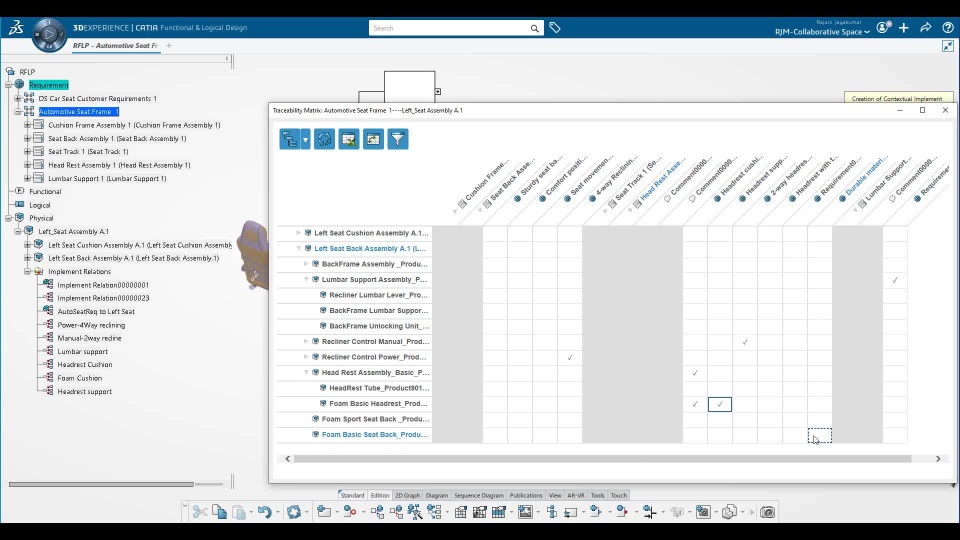Click the camera capture icon in bottom toolbar
Image resolution: width=960 pixels, height=540 pixels.
pyautogui.click(x=767, y=512)
